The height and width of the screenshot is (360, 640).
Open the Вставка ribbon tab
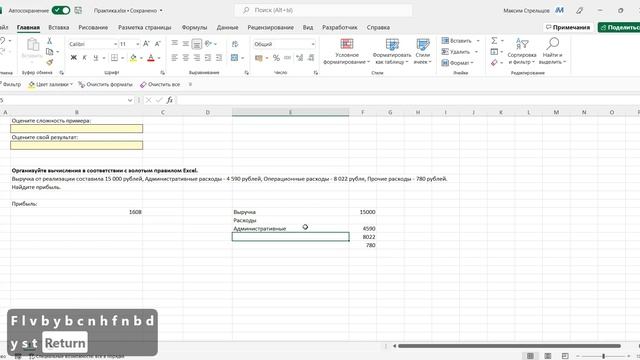[59, 27]
